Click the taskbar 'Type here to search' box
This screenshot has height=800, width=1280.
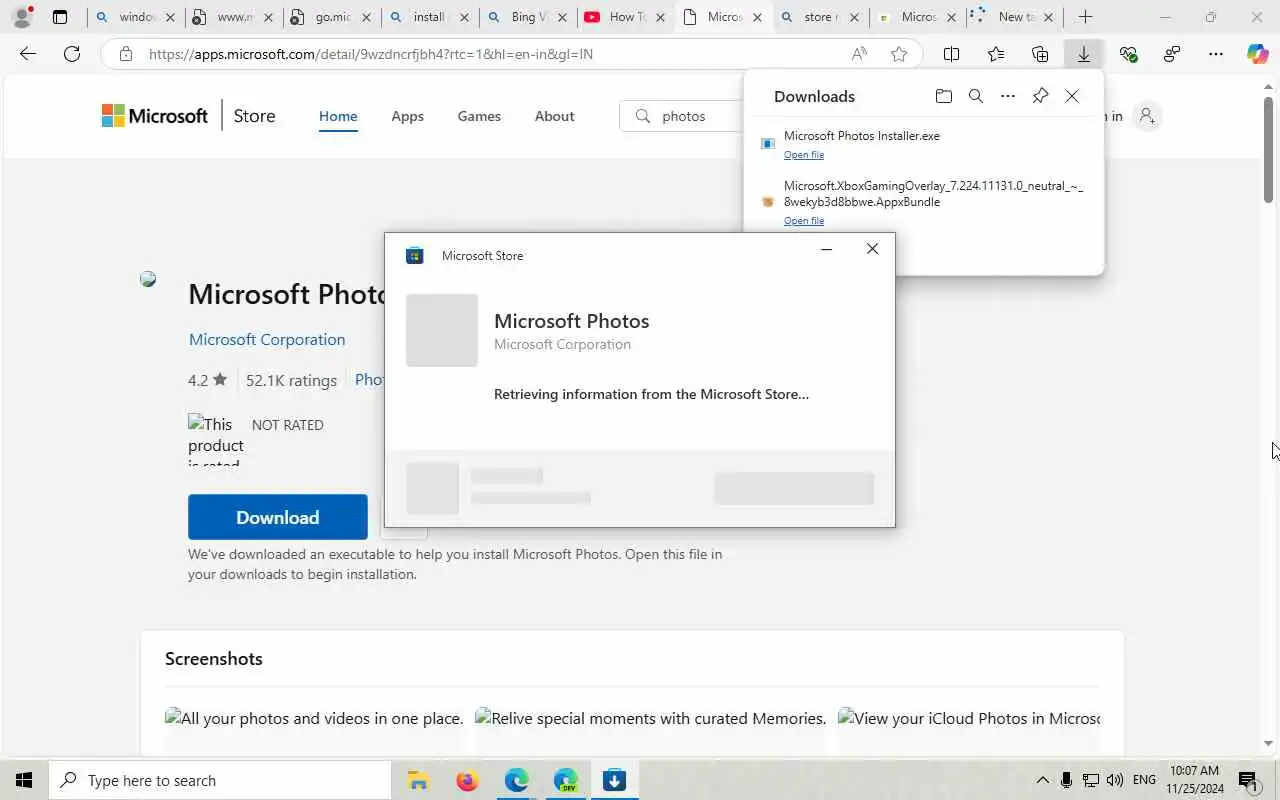coord(220,780)
